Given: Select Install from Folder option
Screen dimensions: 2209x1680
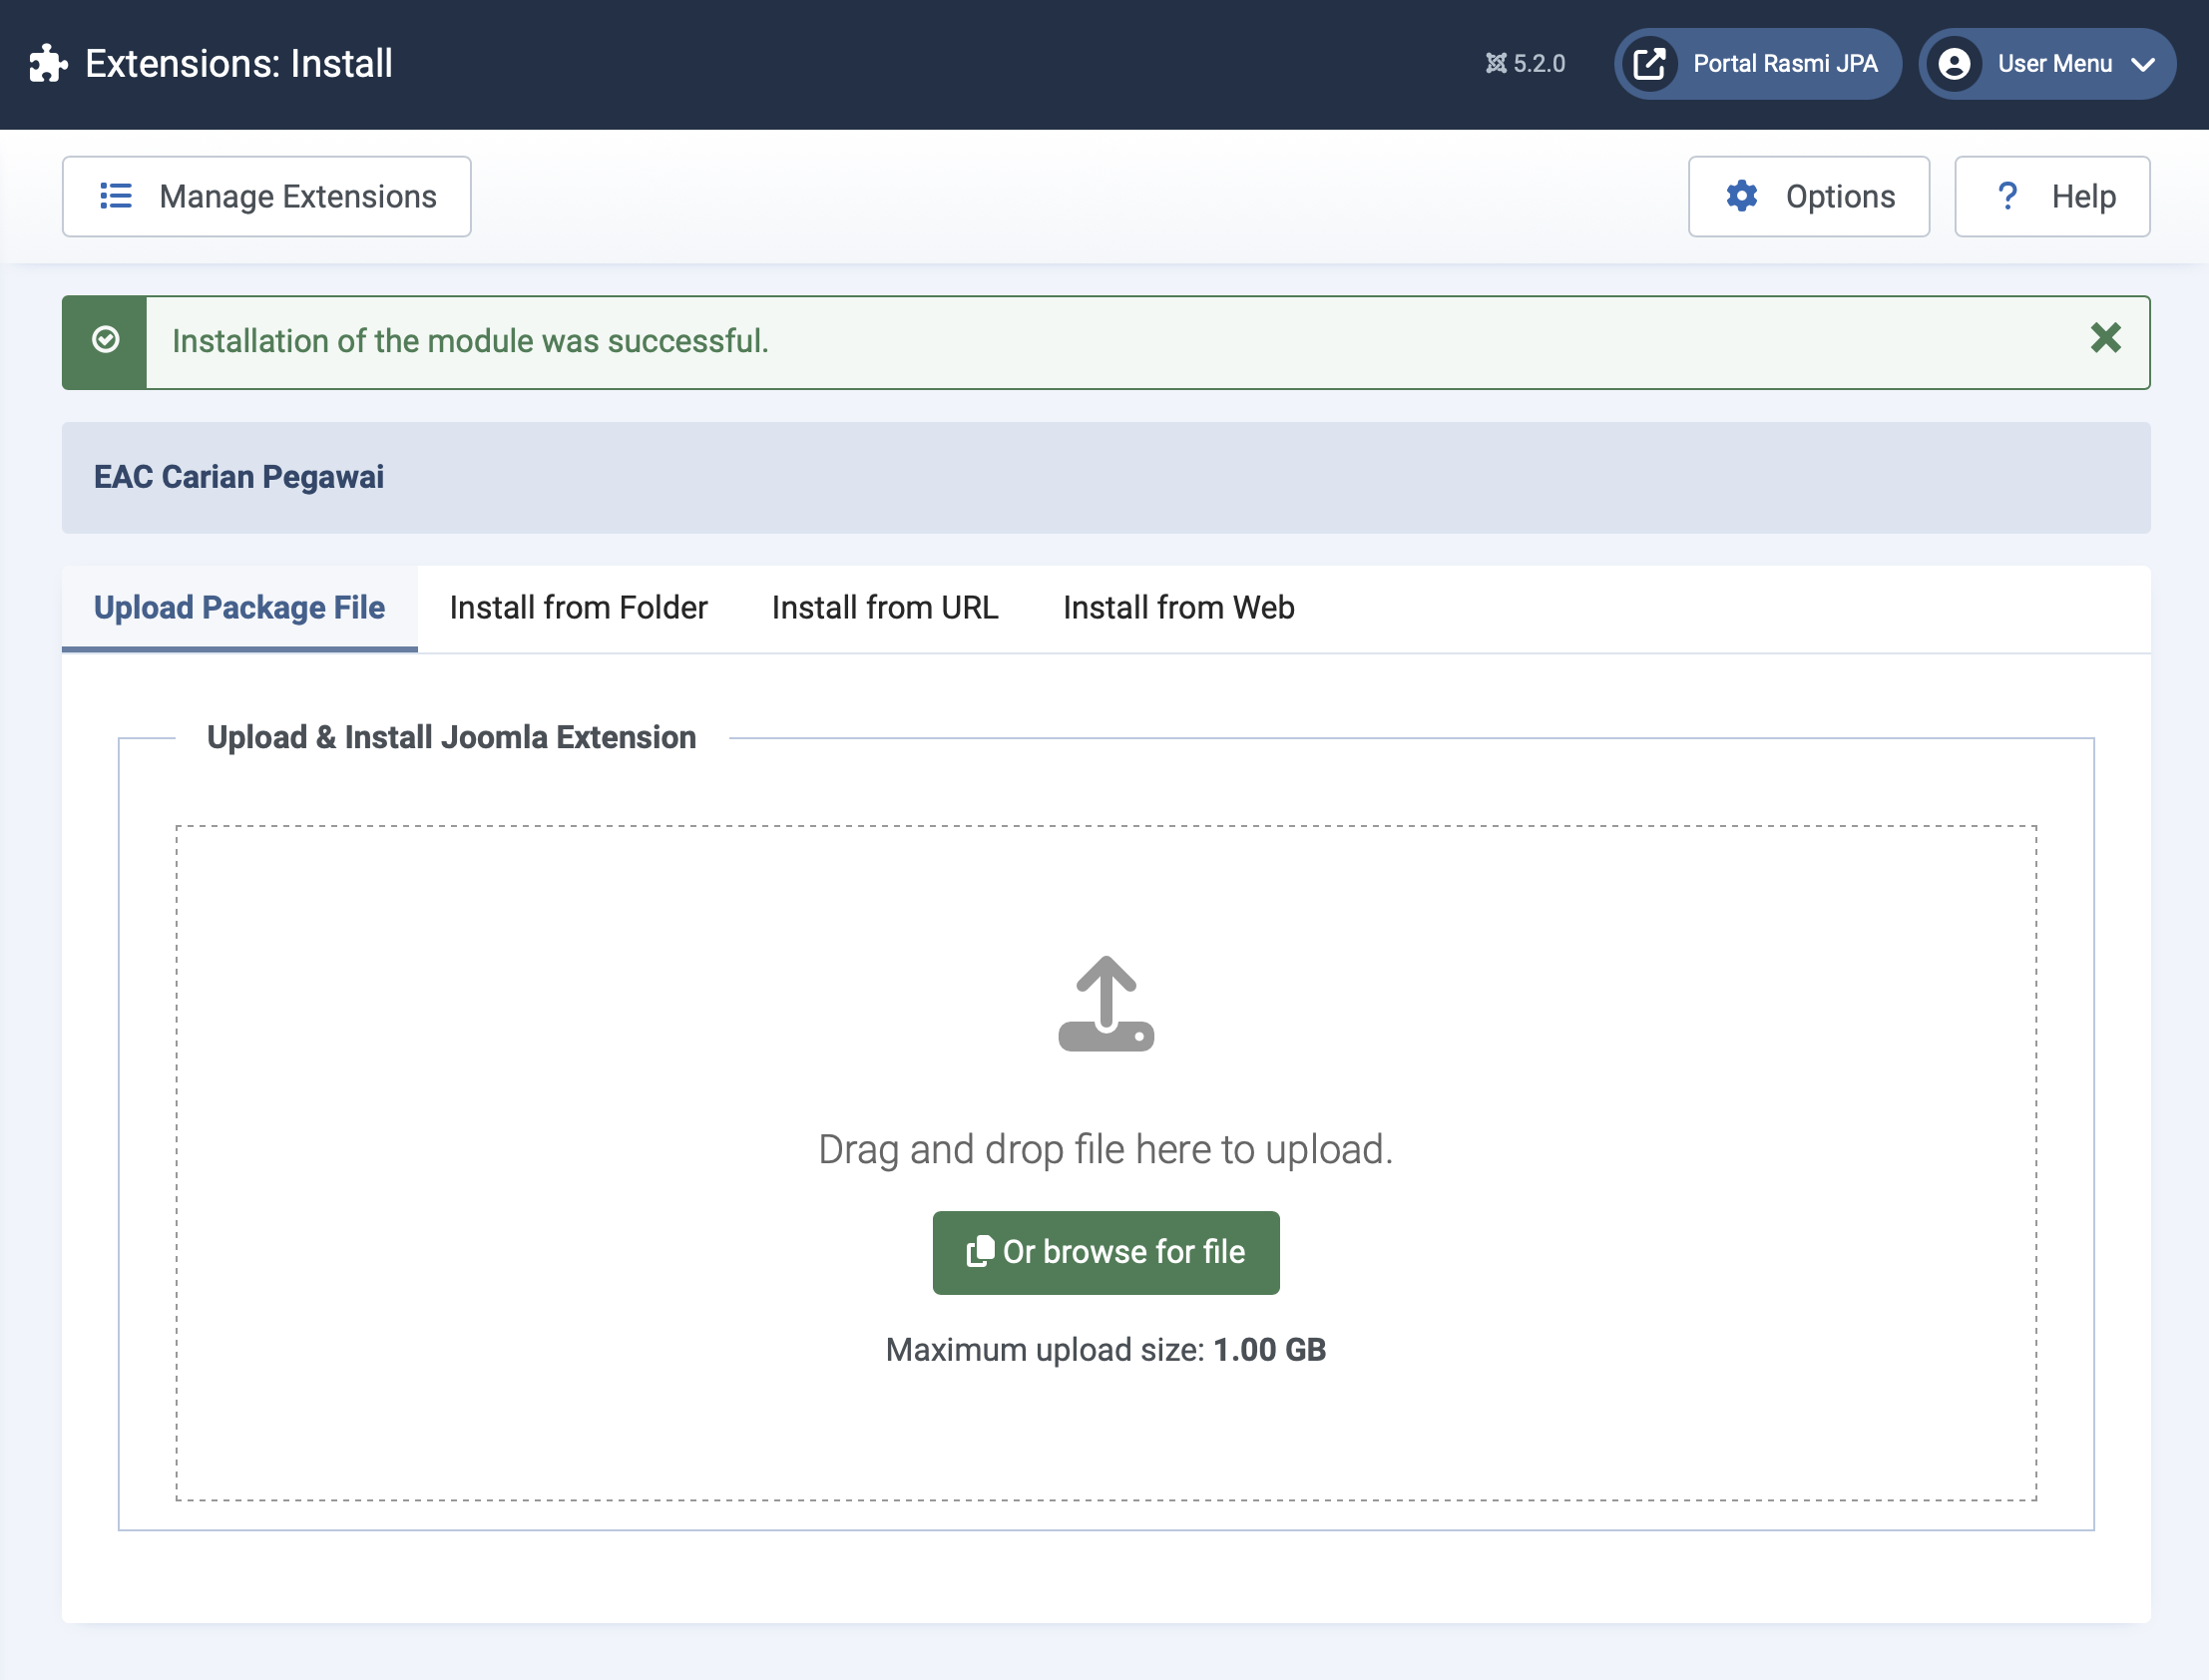Looking at the screenshot, I should pyautogui.click(x=579, y=608).
